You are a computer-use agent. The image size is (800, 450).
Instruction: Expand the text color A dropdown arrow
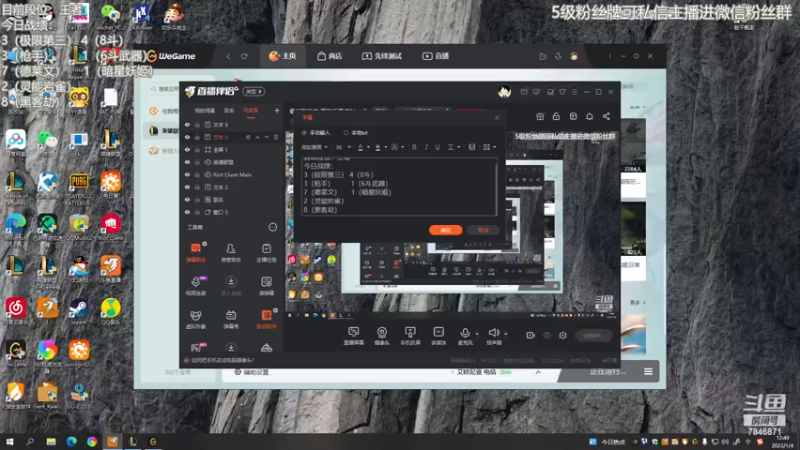367,147
